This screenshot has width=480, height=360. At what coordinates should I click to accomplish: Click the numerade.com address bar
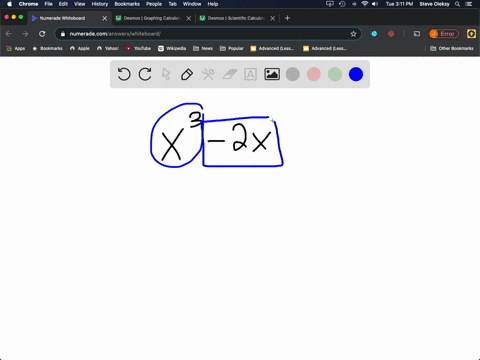[x=208, y=34]
